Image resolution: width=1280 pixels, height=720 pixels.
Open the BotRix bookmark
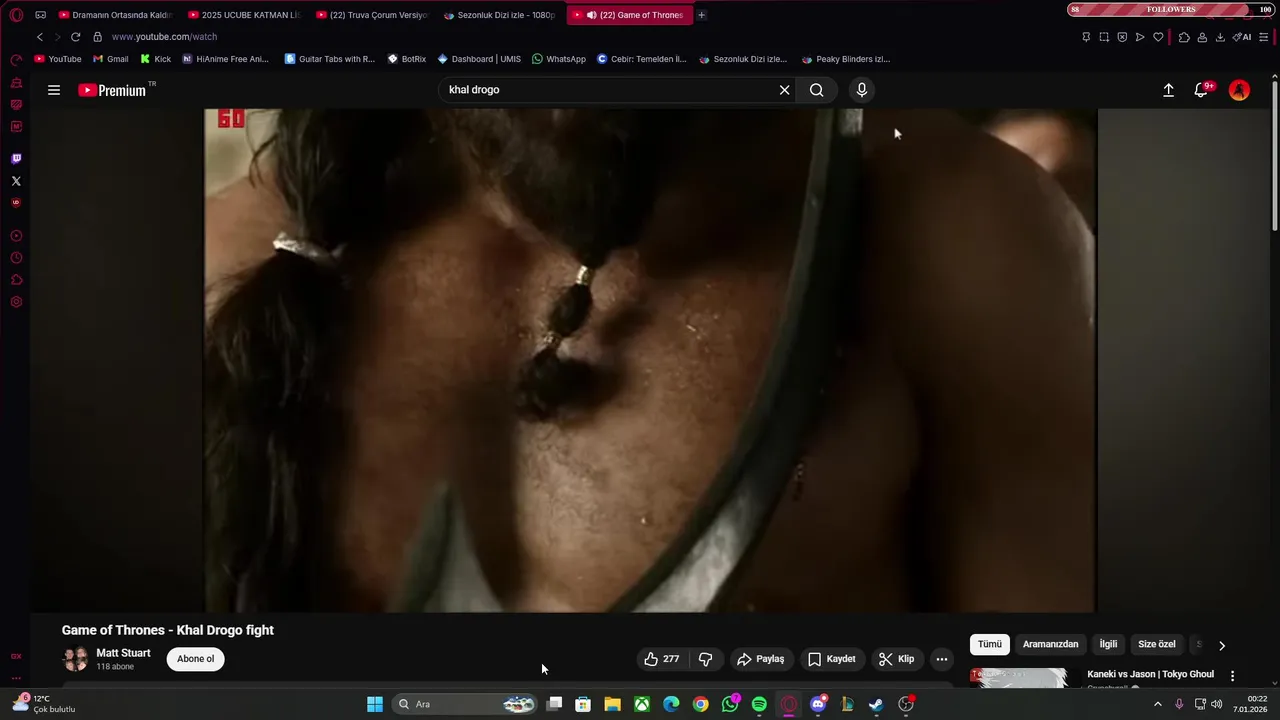pyautogui.click(x=407, y=59)
